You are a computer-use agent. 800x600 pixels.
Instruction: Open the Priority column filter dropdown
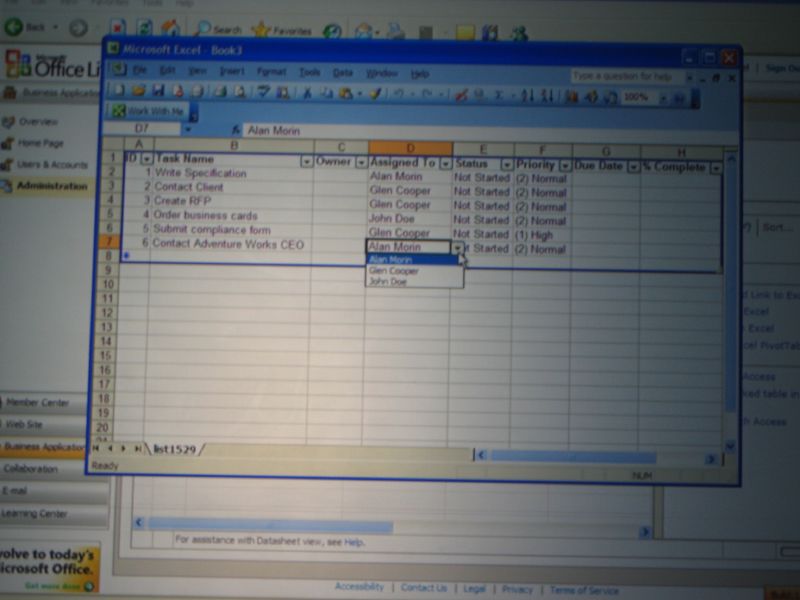[565, 165]
